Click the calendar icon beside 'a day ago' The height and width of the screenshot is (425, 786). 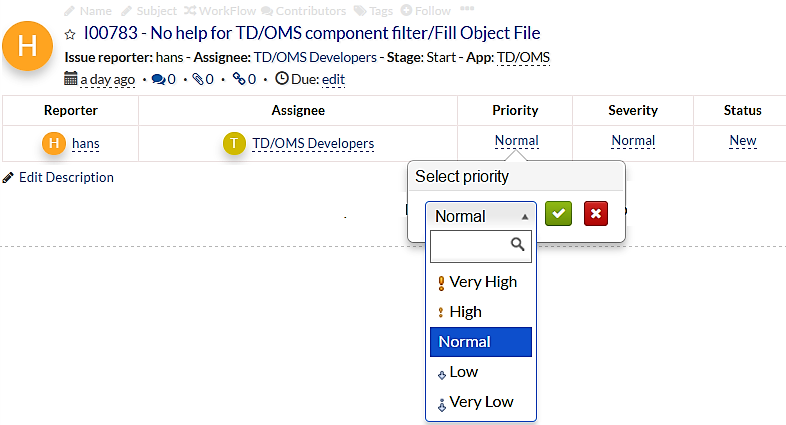(70, 79)
